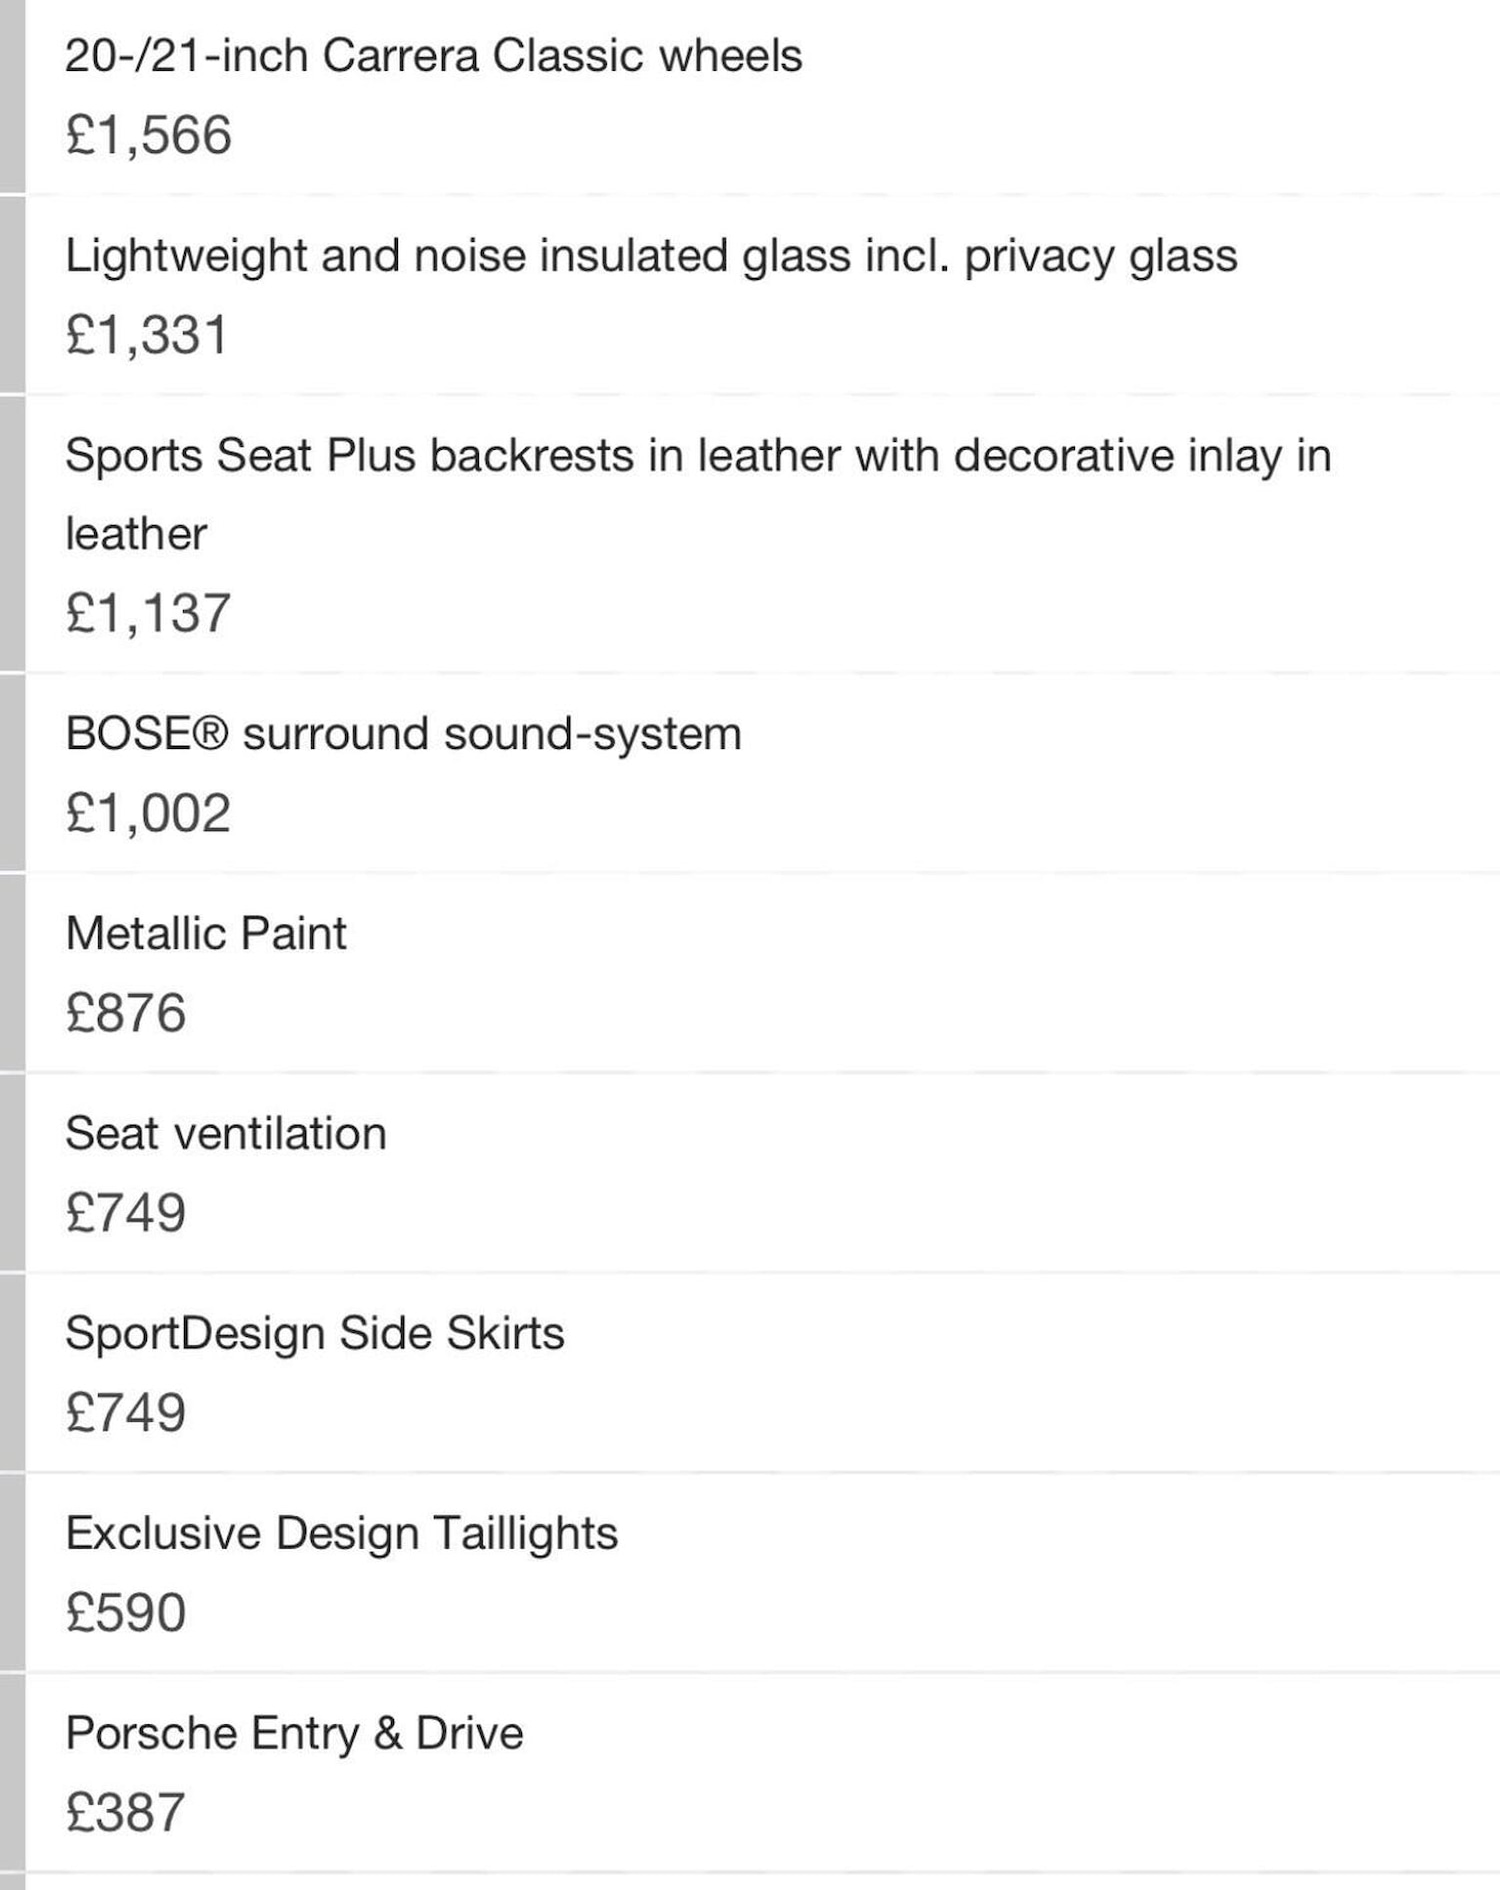Select the Metallic Paint option
The height and width of the screenshot is (1890, 1500).
[206, 934]
